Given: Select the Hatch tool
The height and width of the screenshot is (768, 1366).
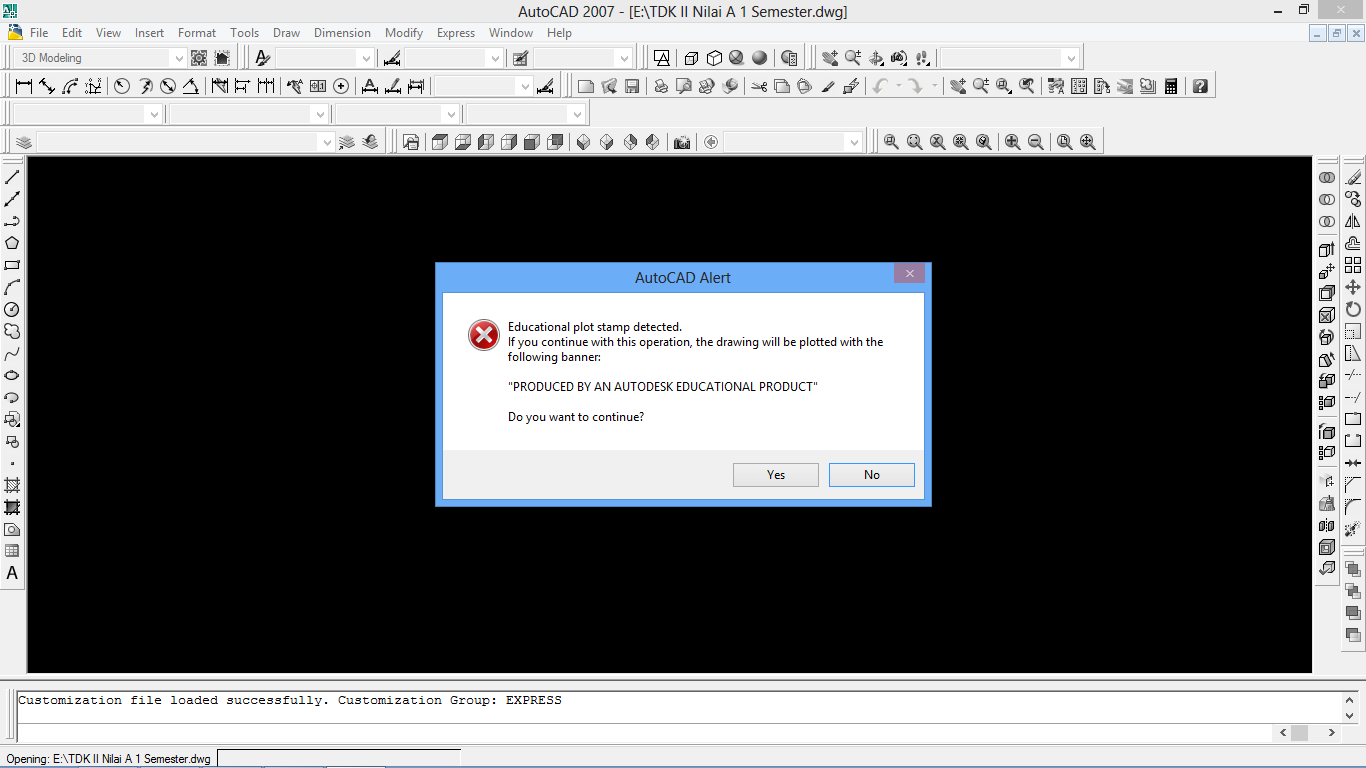Looking at the screenshot, I should [x=12, y=485].
